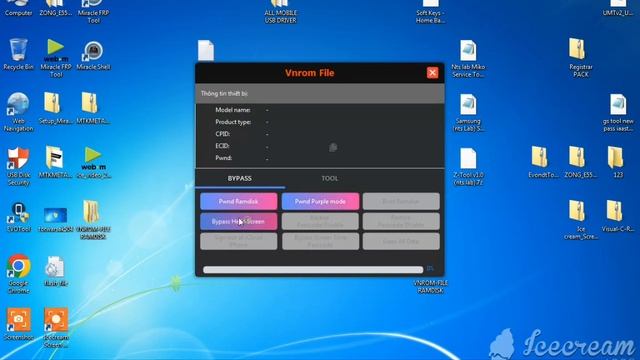Click the Pwnd Ramdisk button
640x360 pixels.
click(239, 202)
